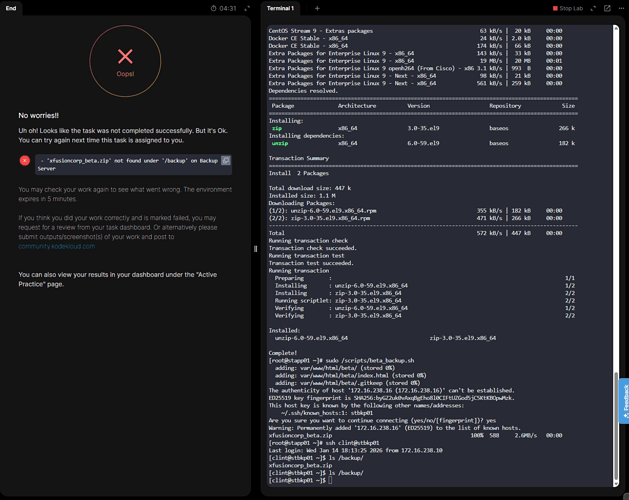Click the red failed status icon
629x500 pixels.
click(x=25, y=160)
